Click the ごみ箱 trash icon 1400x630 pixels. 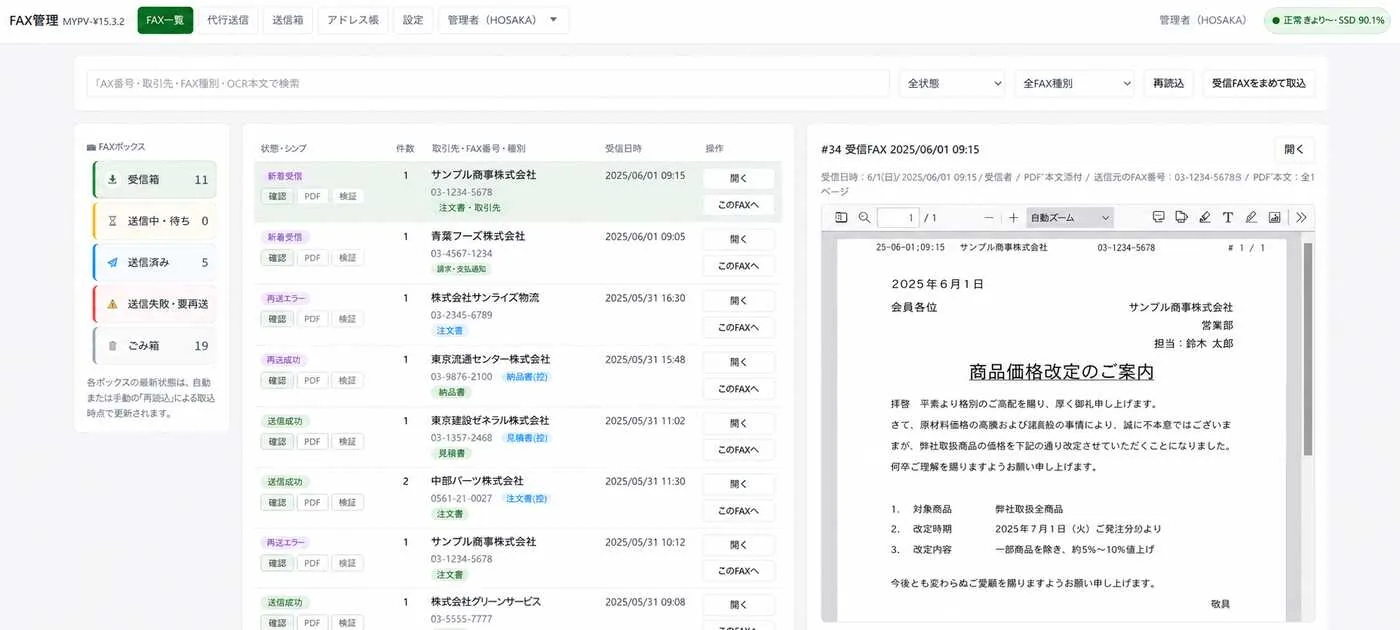(112, 345)
